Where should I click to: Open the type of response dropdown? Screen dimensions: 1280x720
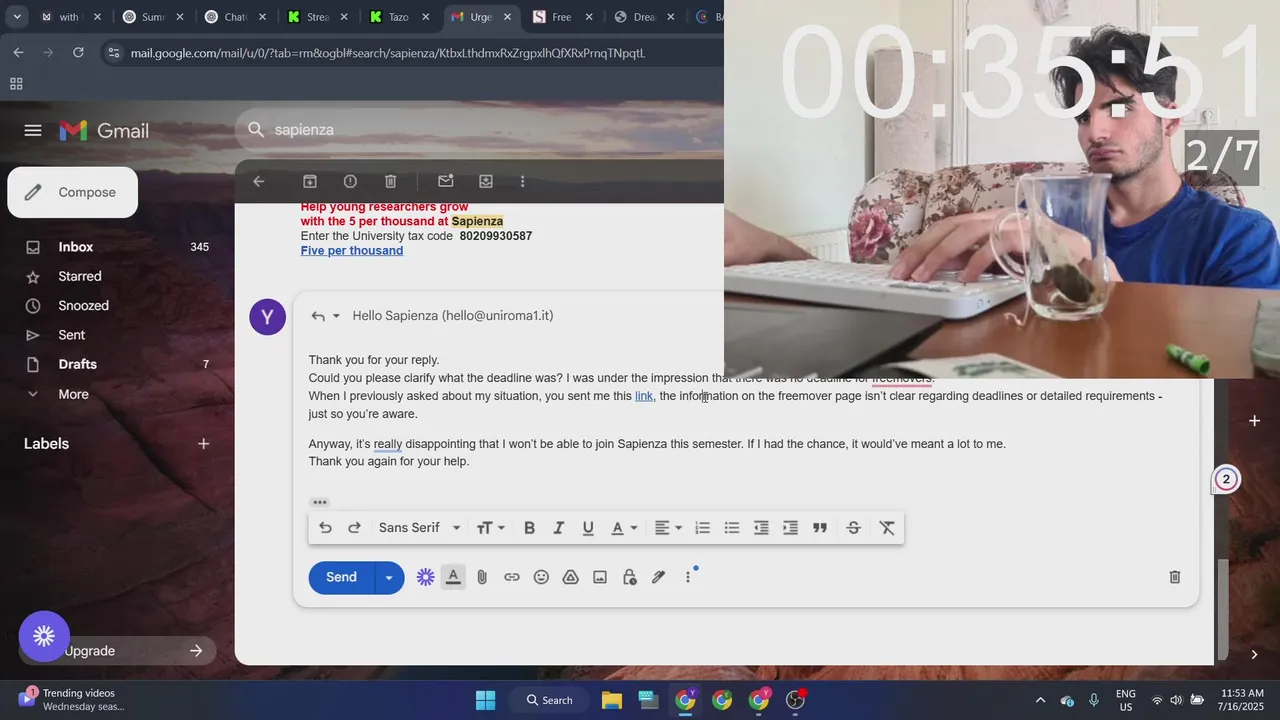tap(325, 316)
